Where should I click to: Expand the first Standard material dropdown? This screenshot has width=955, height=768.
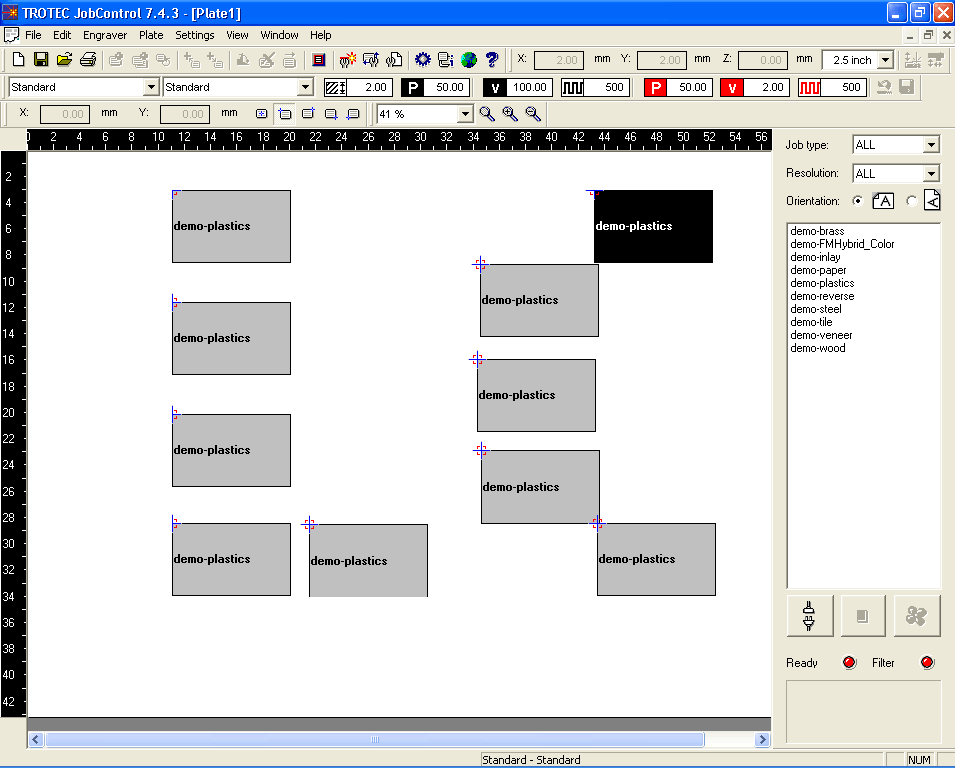152,88
